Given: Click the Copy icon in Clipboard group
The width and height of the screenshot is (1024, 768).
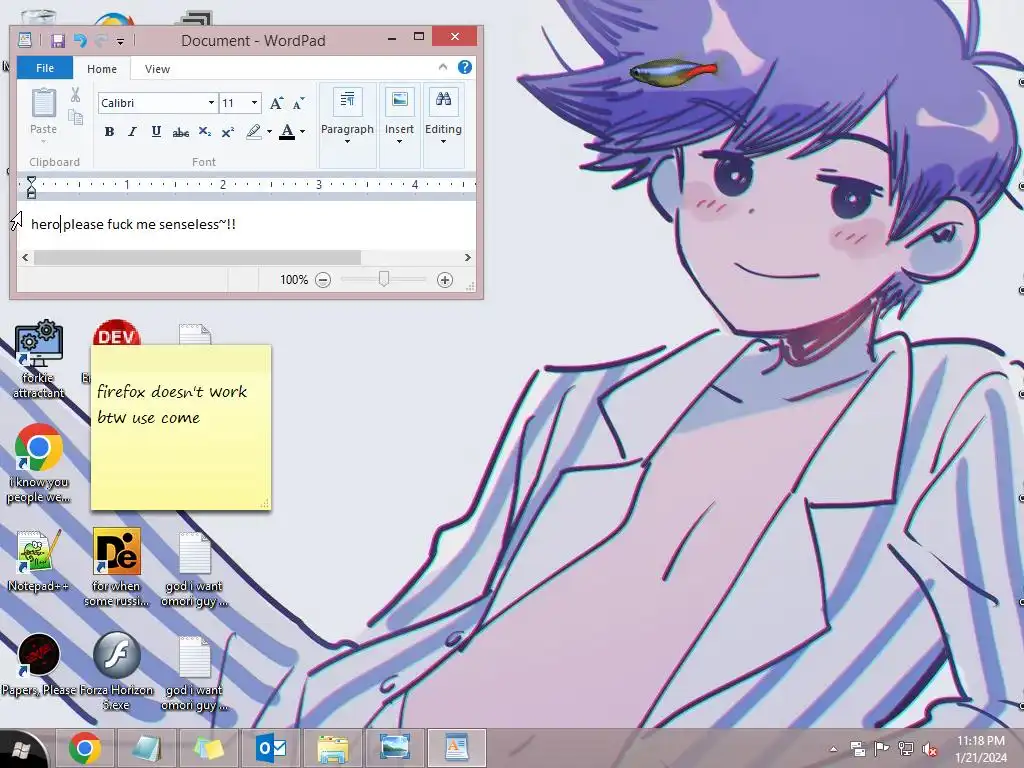Looking at the screenshot, I should [76, 118].
